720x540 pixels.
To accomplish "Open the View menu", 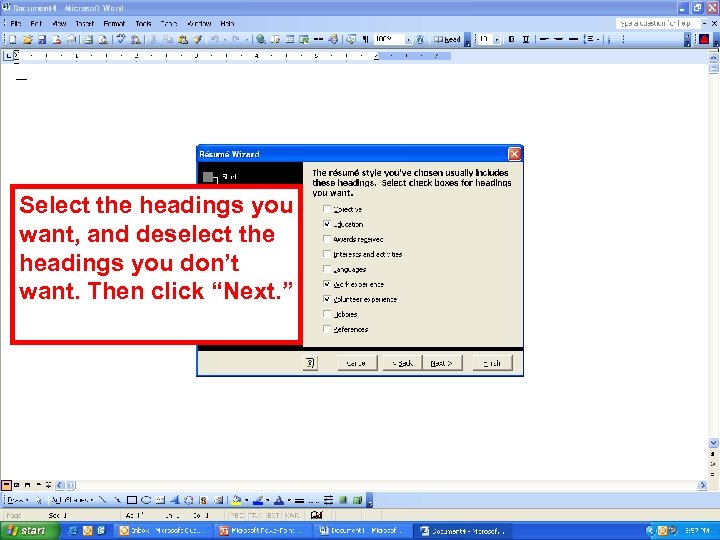I will (59, 23).
